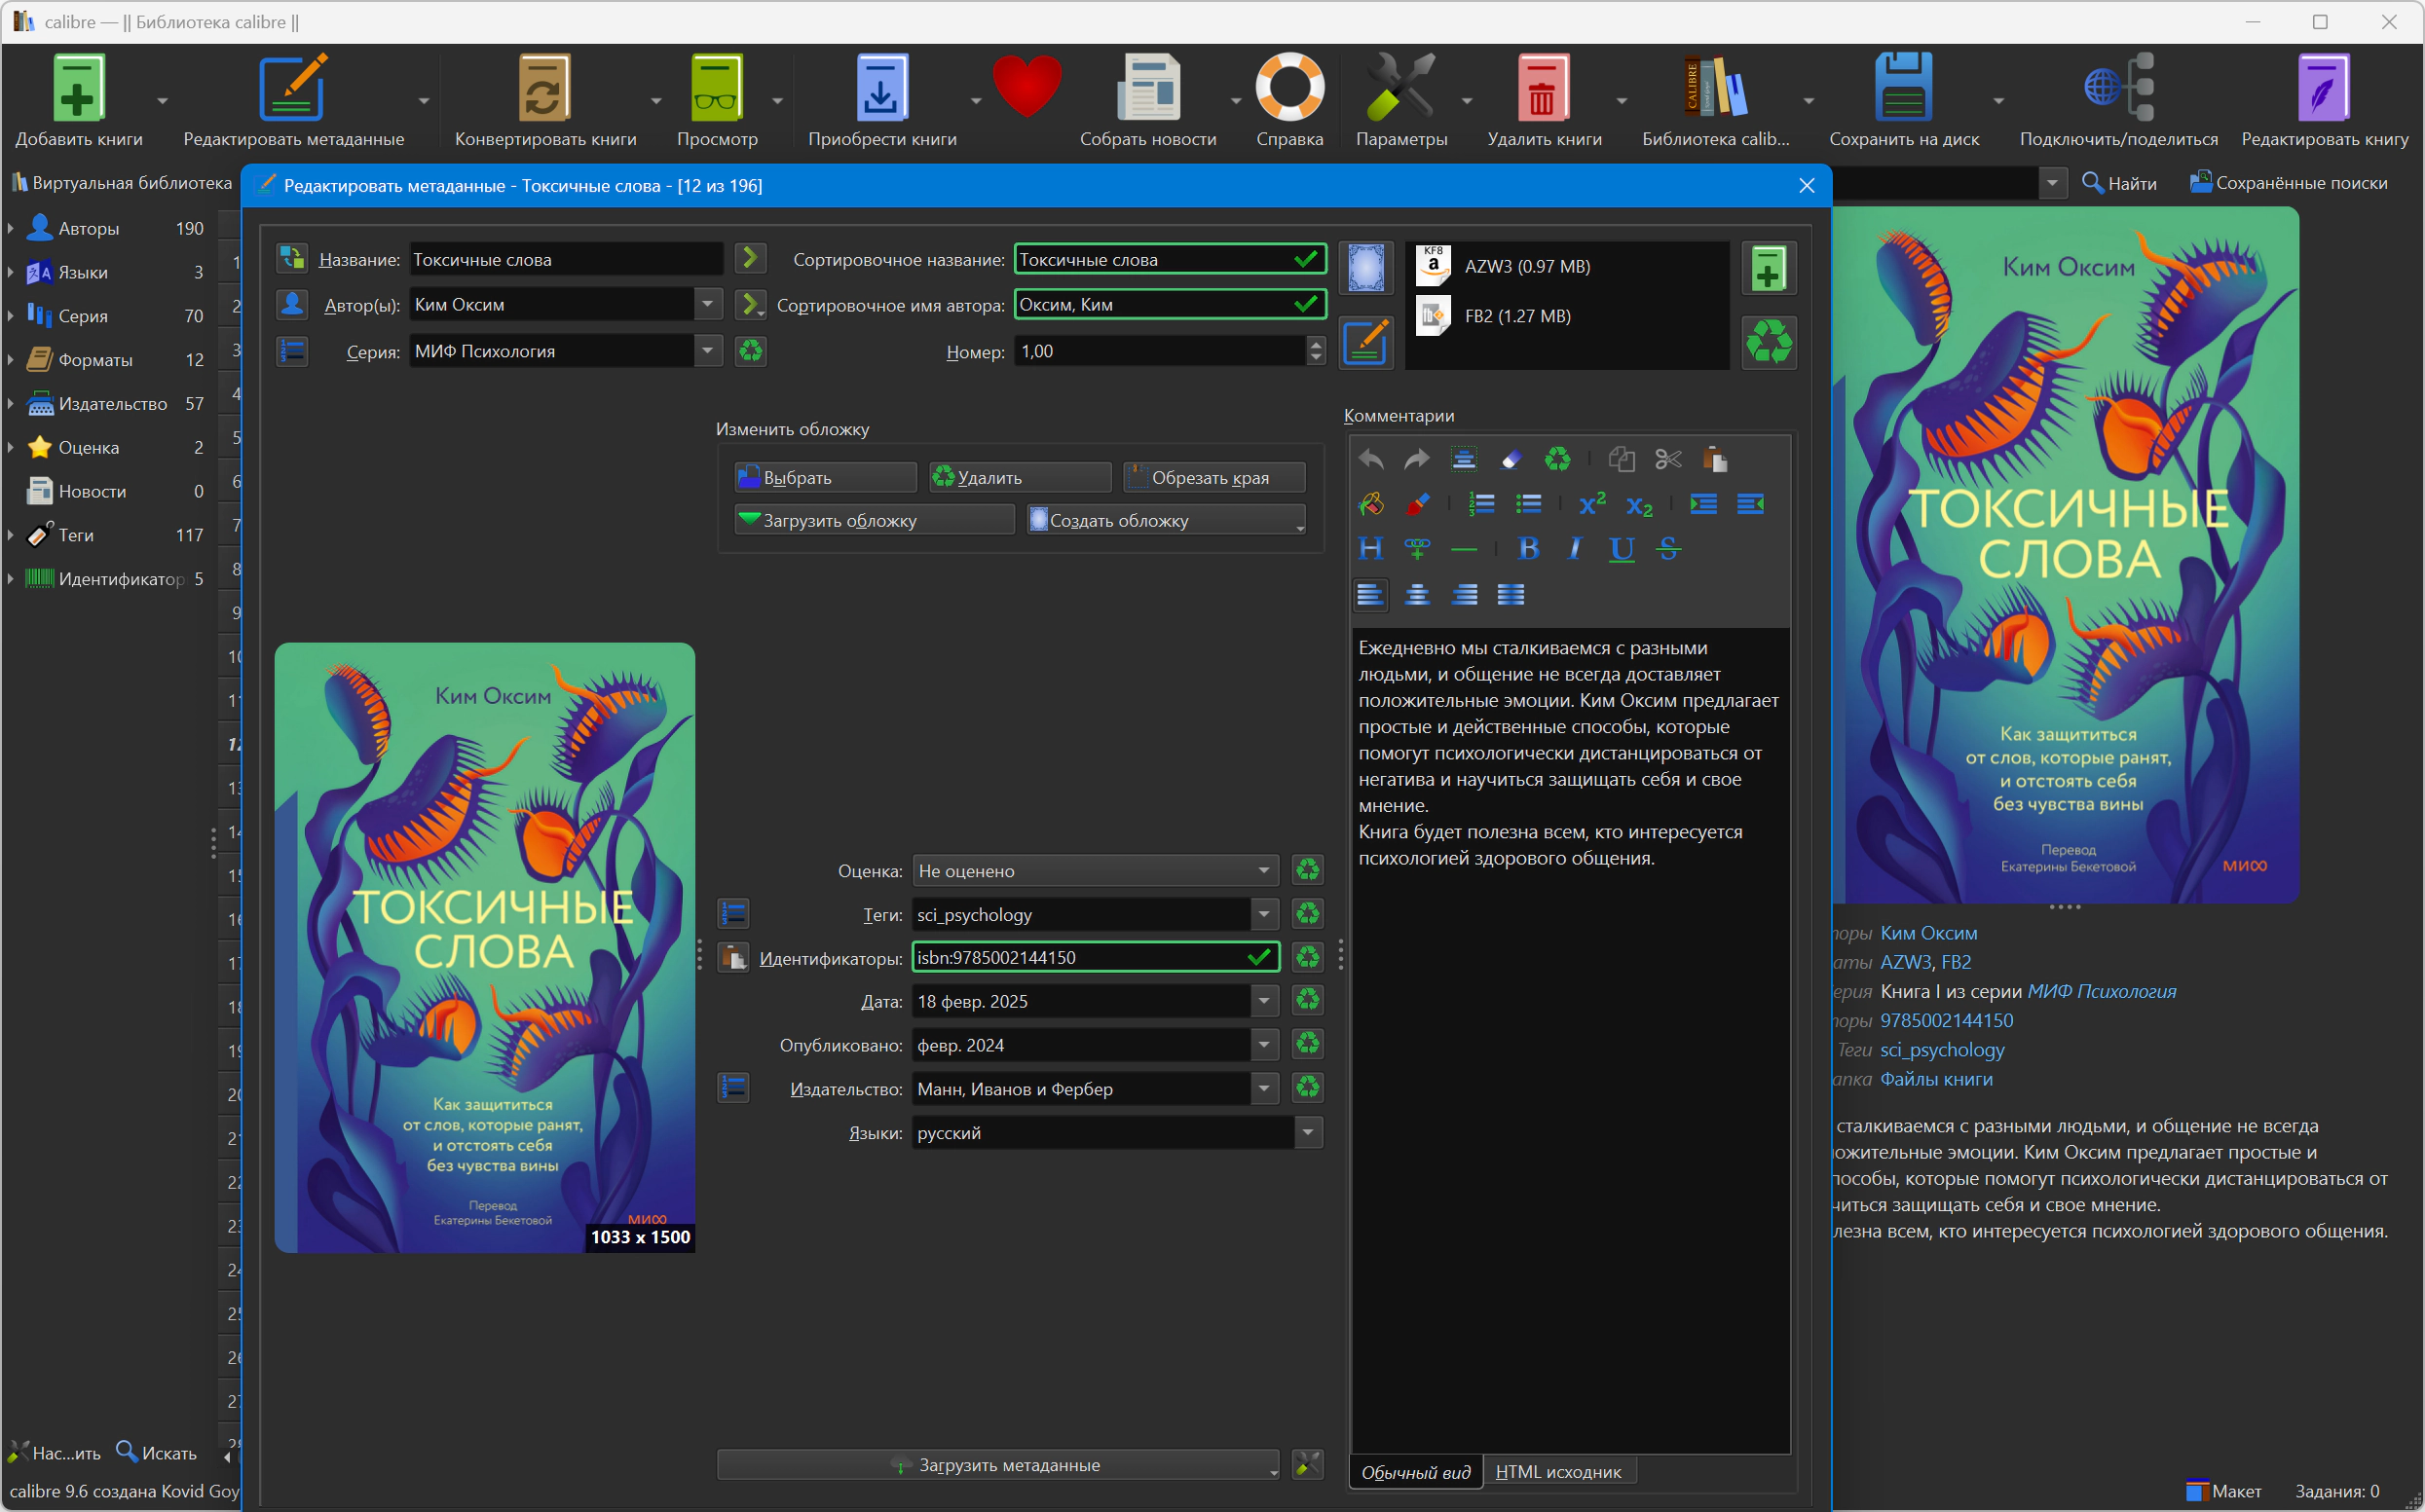Toggle Underline formatting in comments toolbar

[1621, 549]
